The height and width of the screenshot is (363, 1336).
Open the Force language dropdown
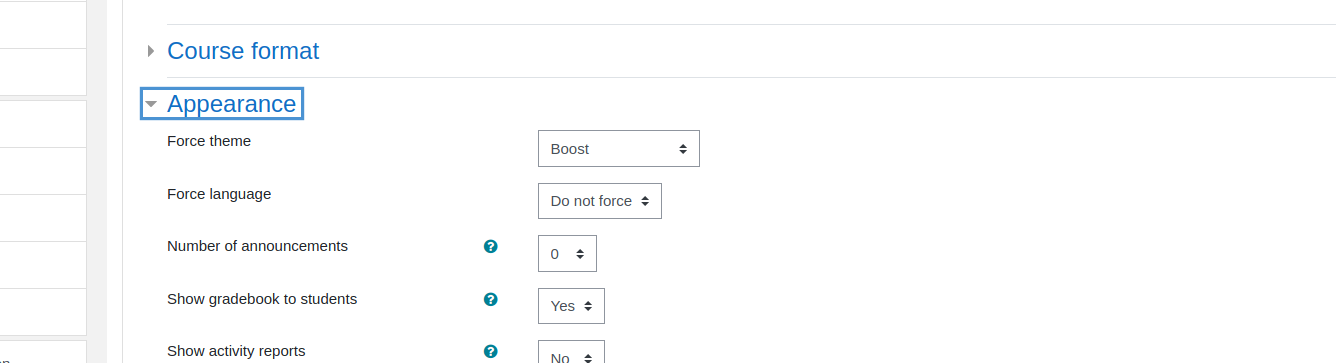(x=600, y=201)
